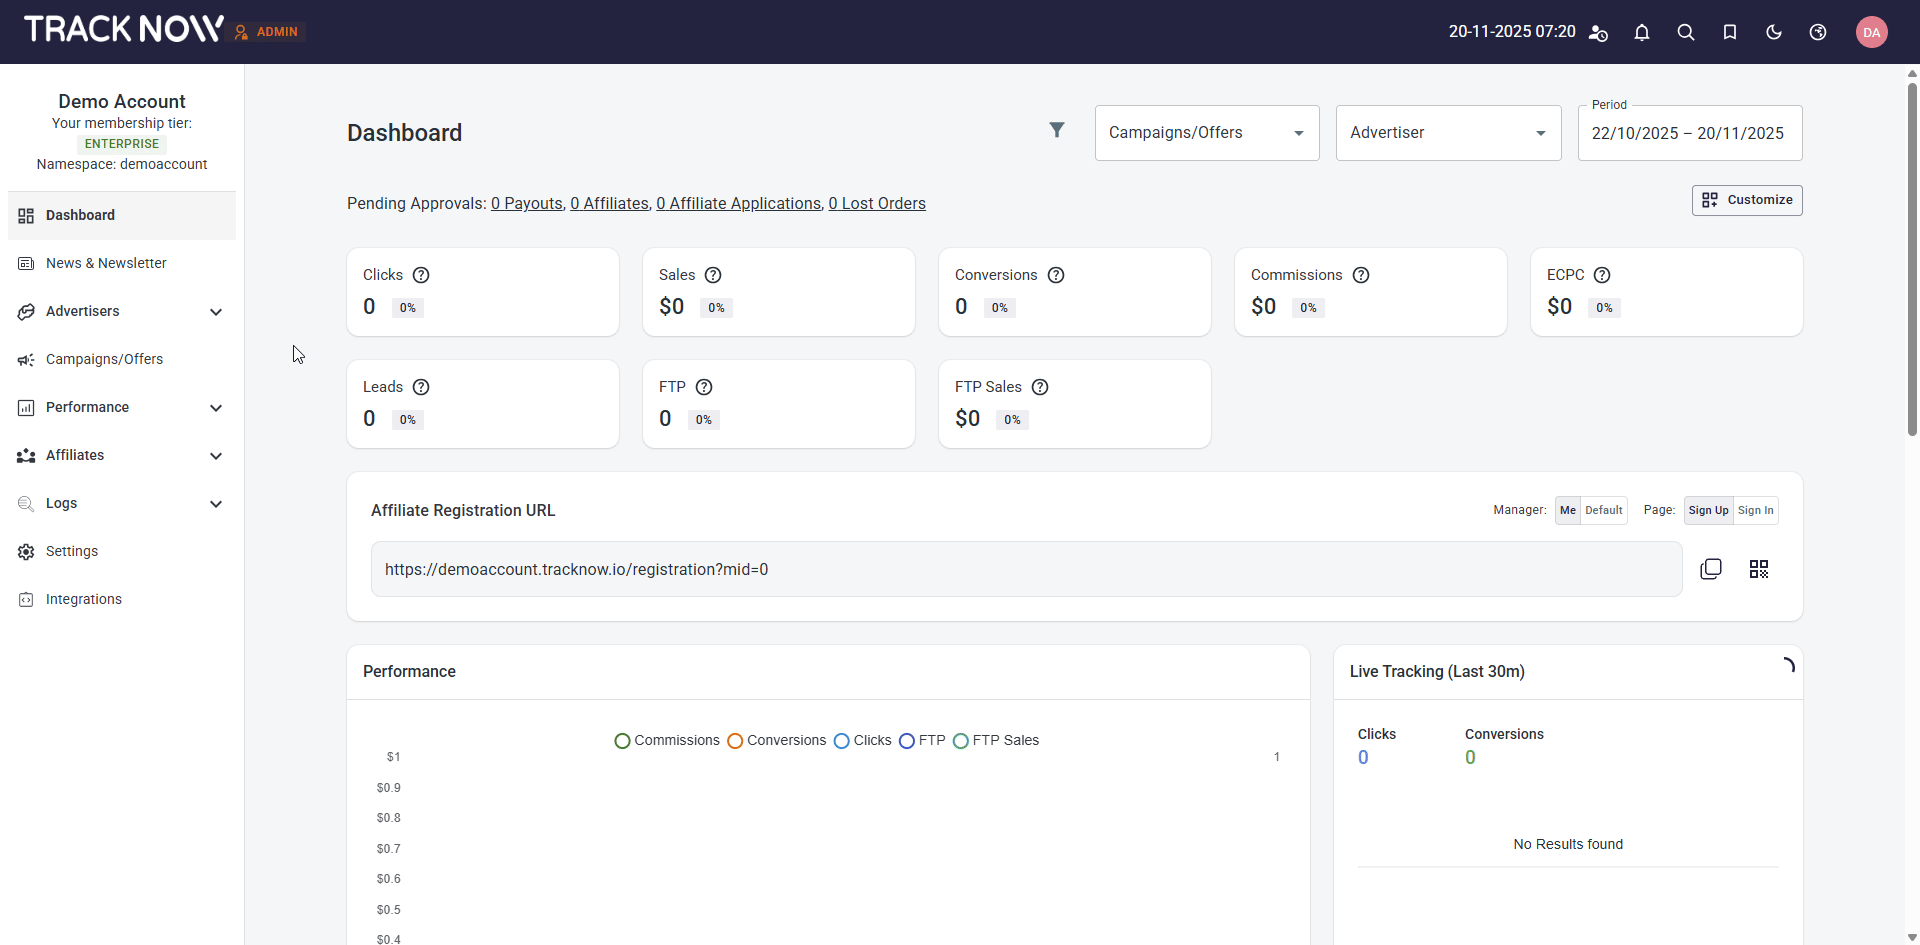Click the bookmark icon in top bar
Viewport: 1920px width, 945px height.
(x=1729, y=32)
